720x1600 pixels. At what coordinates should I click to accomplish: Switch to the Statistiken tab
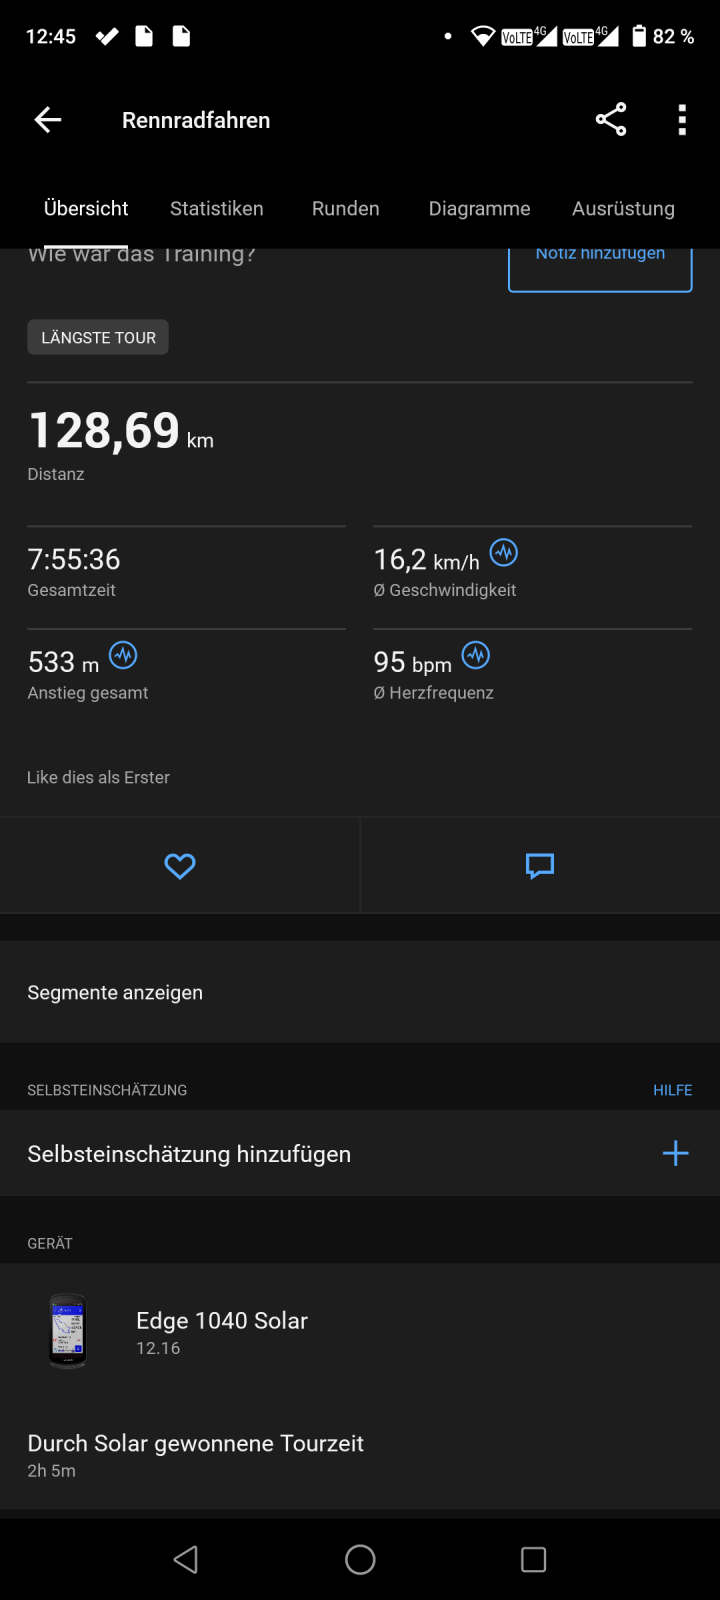tap(217, 208)
